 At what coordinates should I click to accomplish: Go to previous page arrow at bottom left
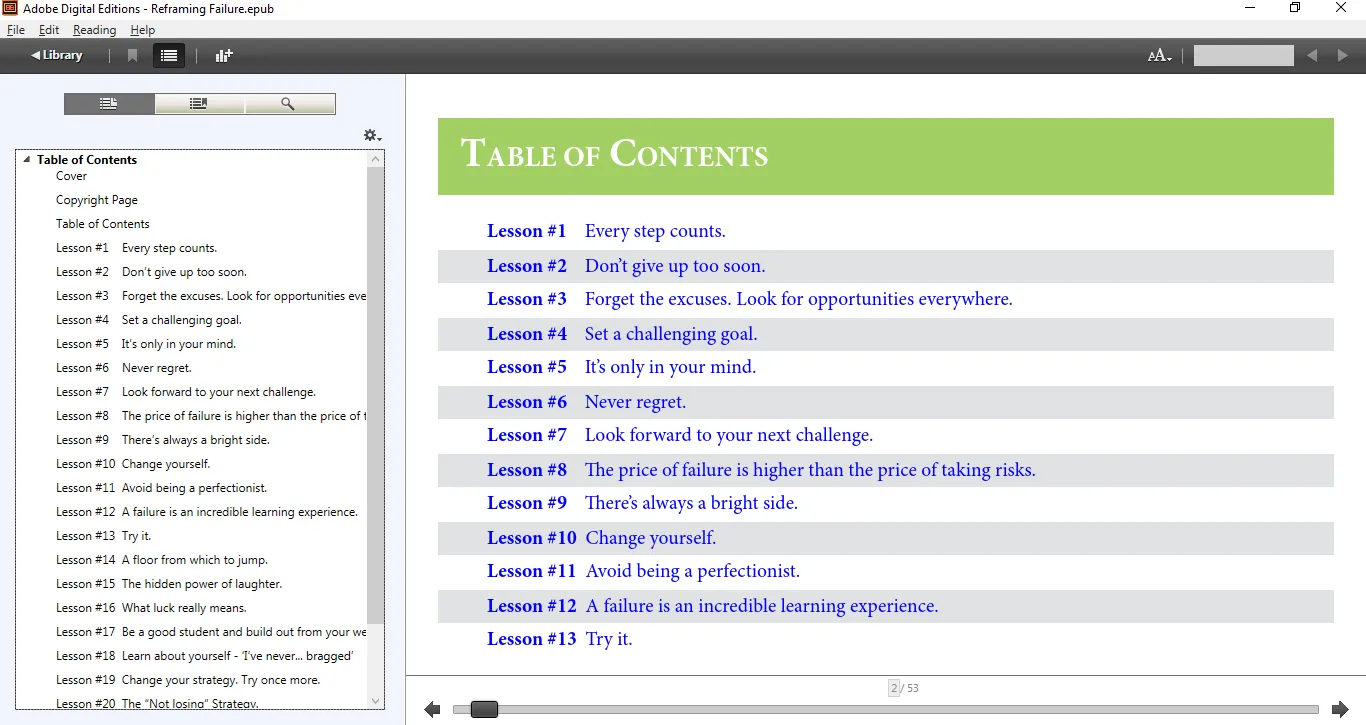(432, 709)
